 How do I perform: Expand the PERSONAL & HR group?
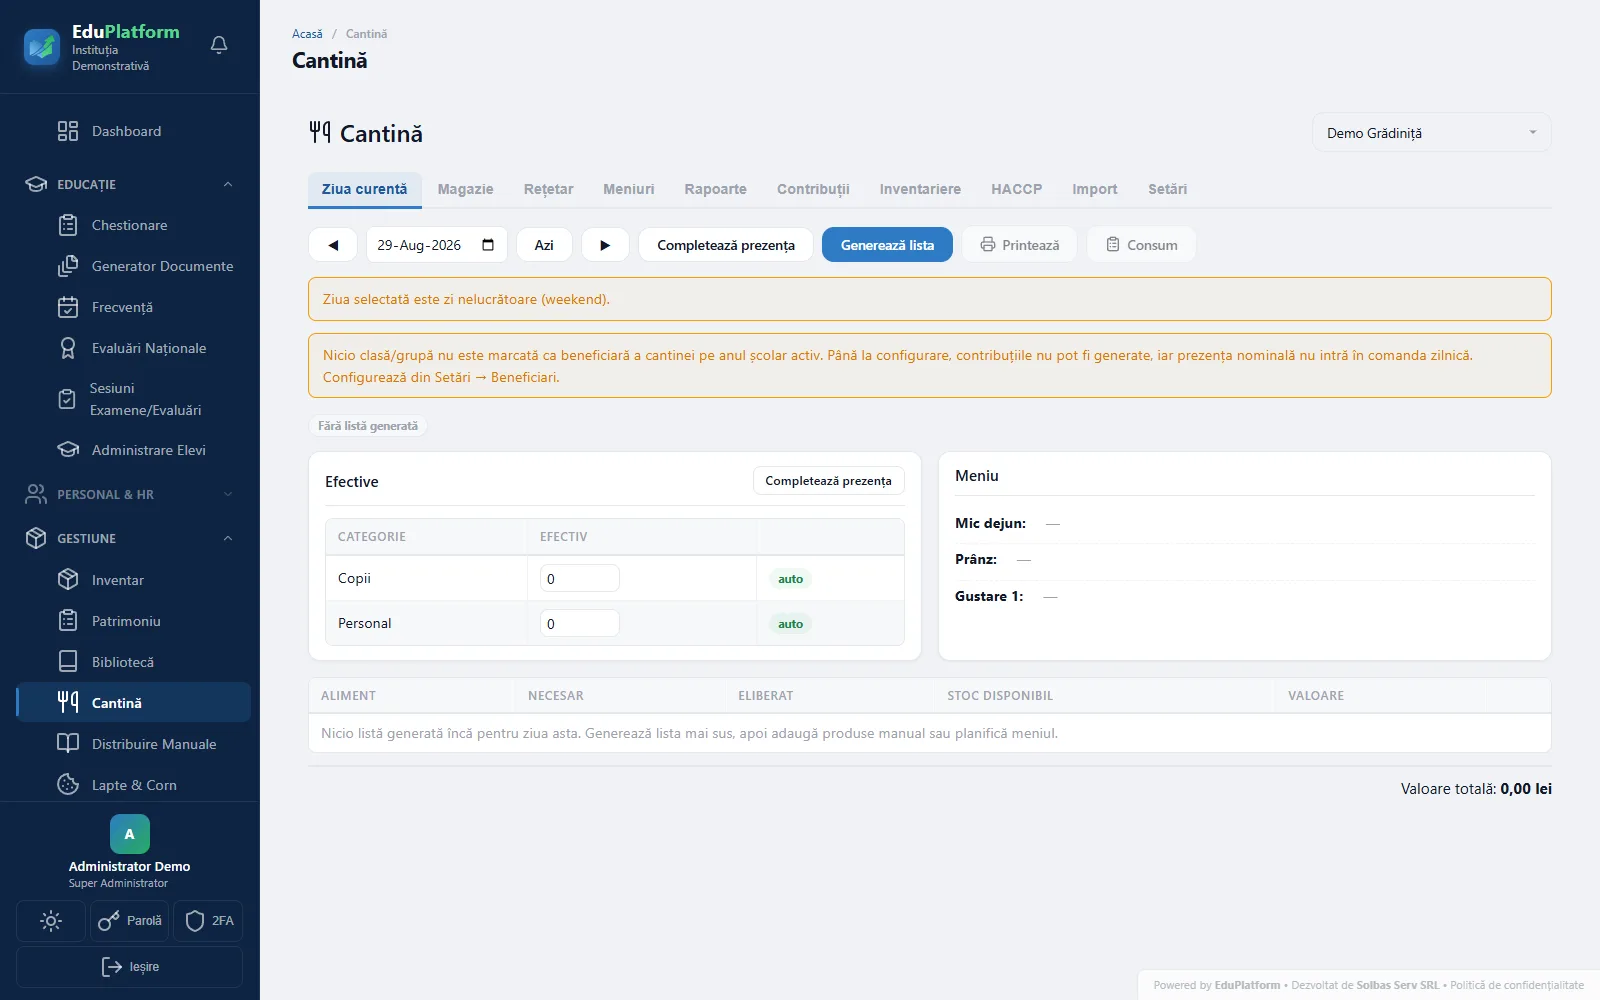tap(130, 494)
